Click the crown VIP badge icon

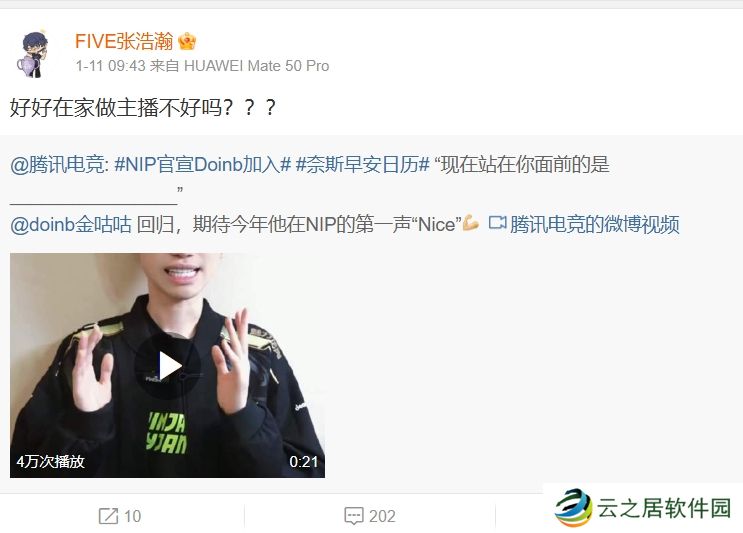point(187,41)
